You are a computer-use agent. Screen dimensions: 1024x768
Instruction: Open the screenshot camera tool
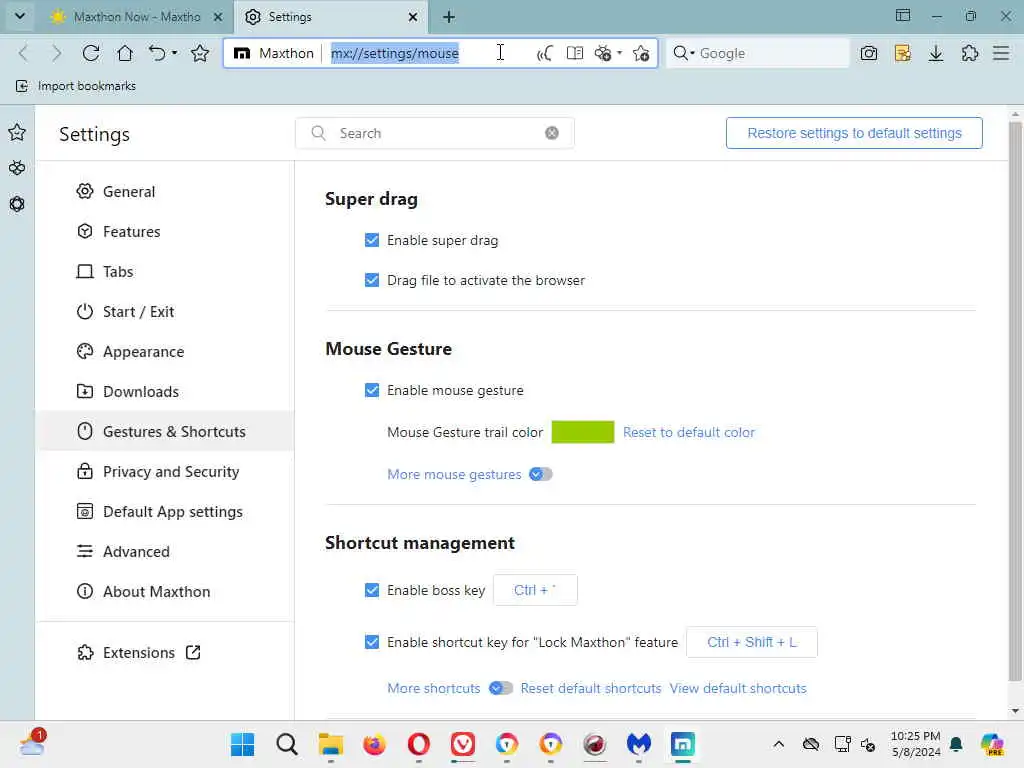(x=869, y=53)
